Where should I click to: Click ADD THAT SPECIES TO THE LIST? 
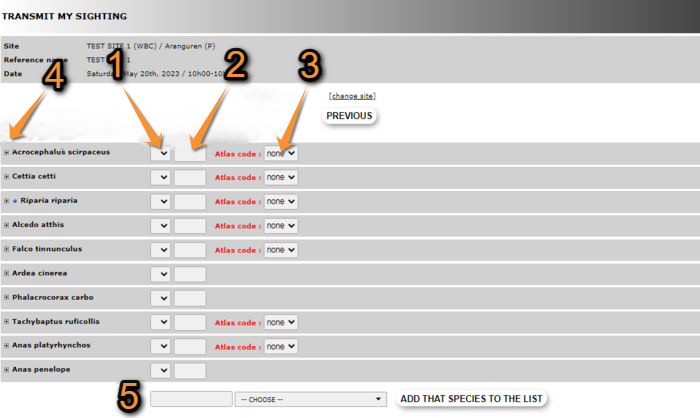click(x=471, y=399)
